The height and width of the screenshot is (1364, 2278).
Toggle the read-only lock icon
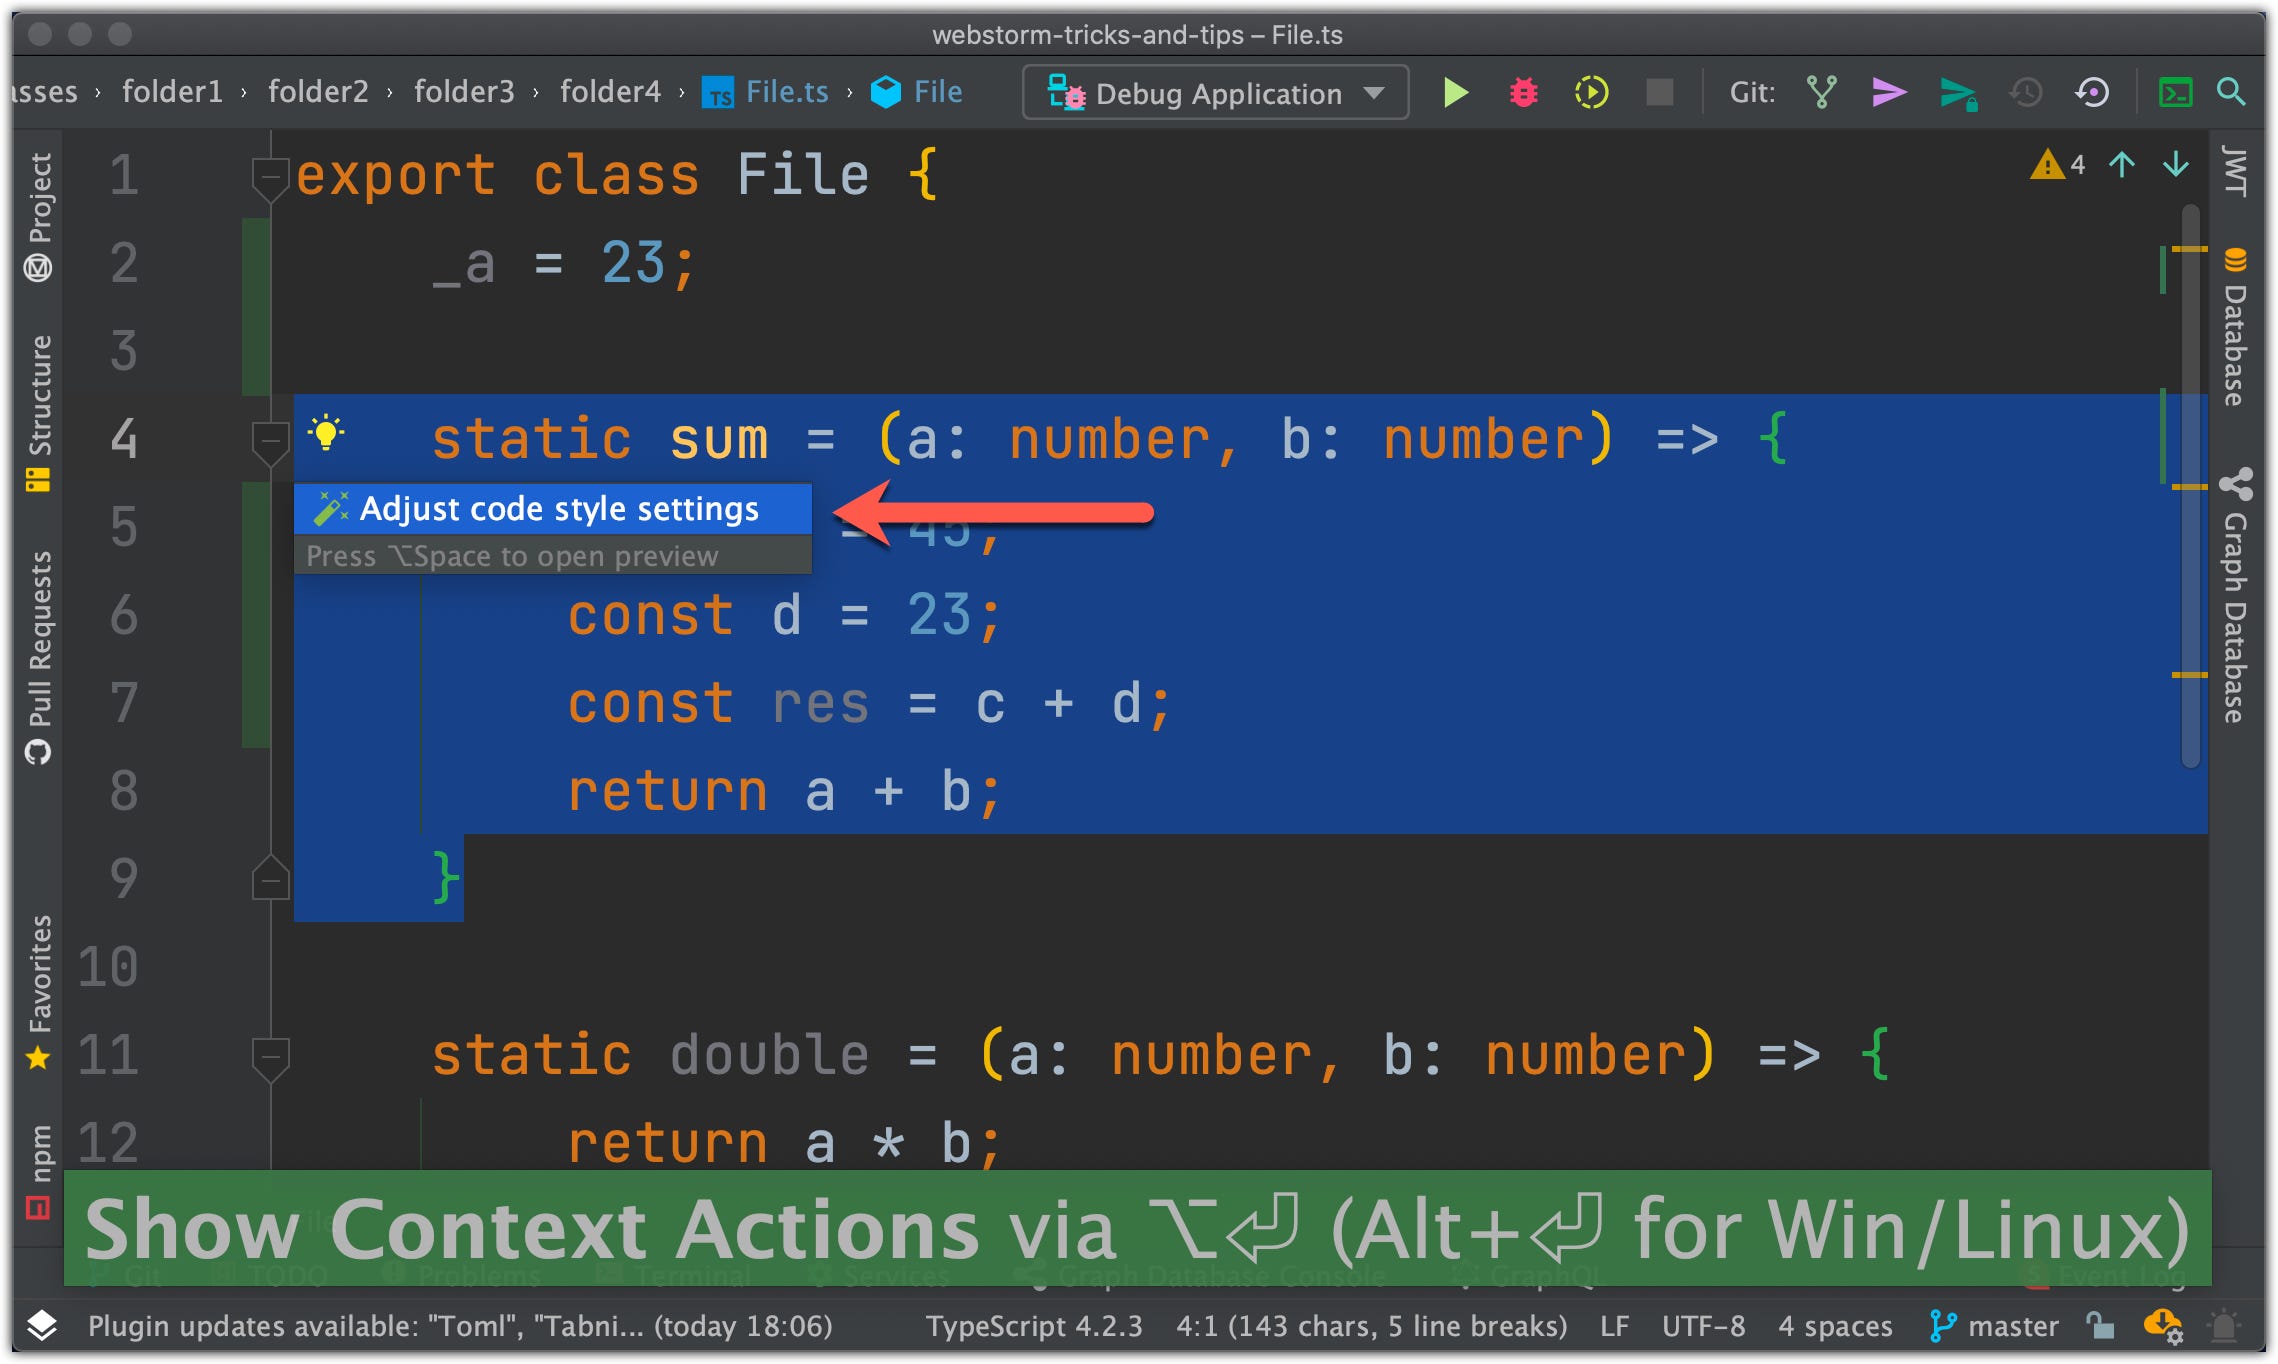coord(2100,1326)
